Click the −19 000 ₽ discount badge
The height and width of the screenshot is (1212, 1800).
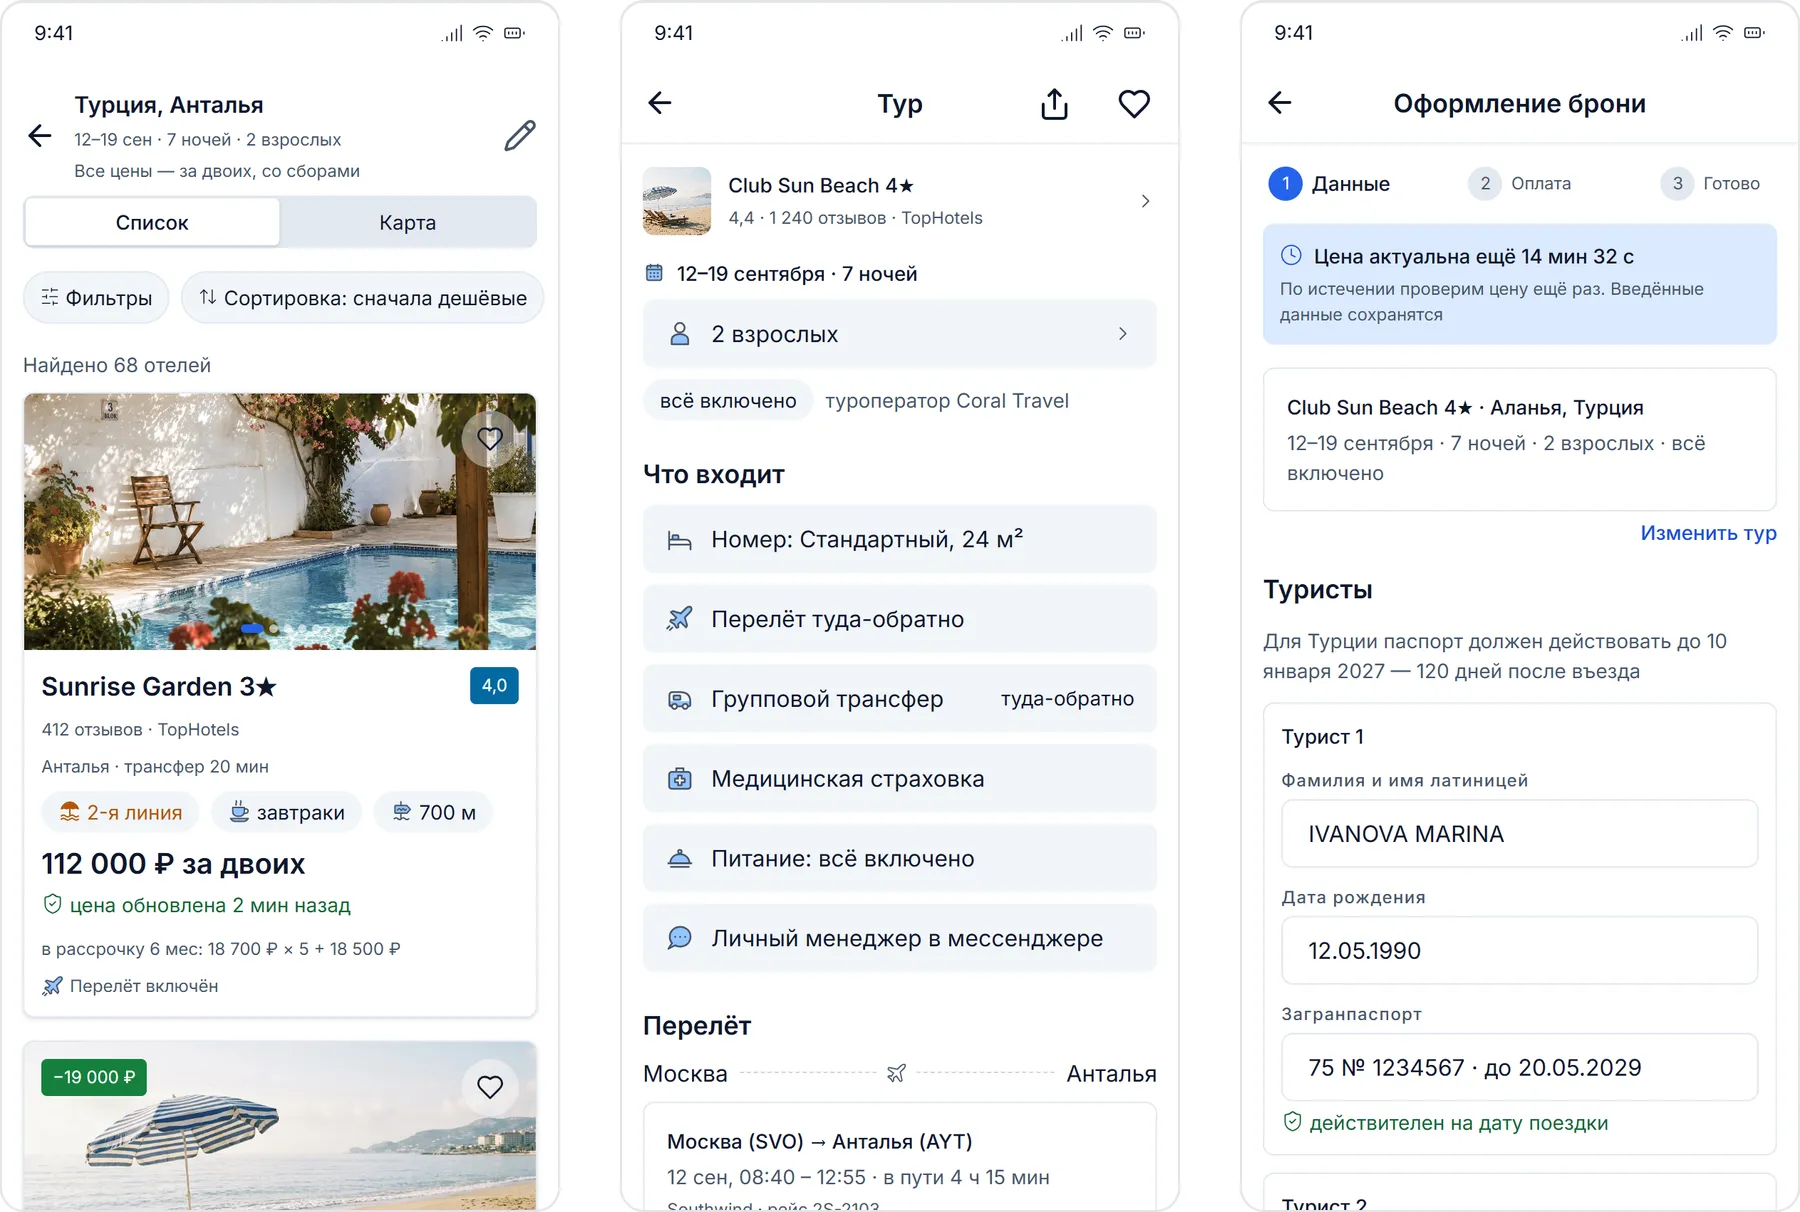coord(94,1077)
